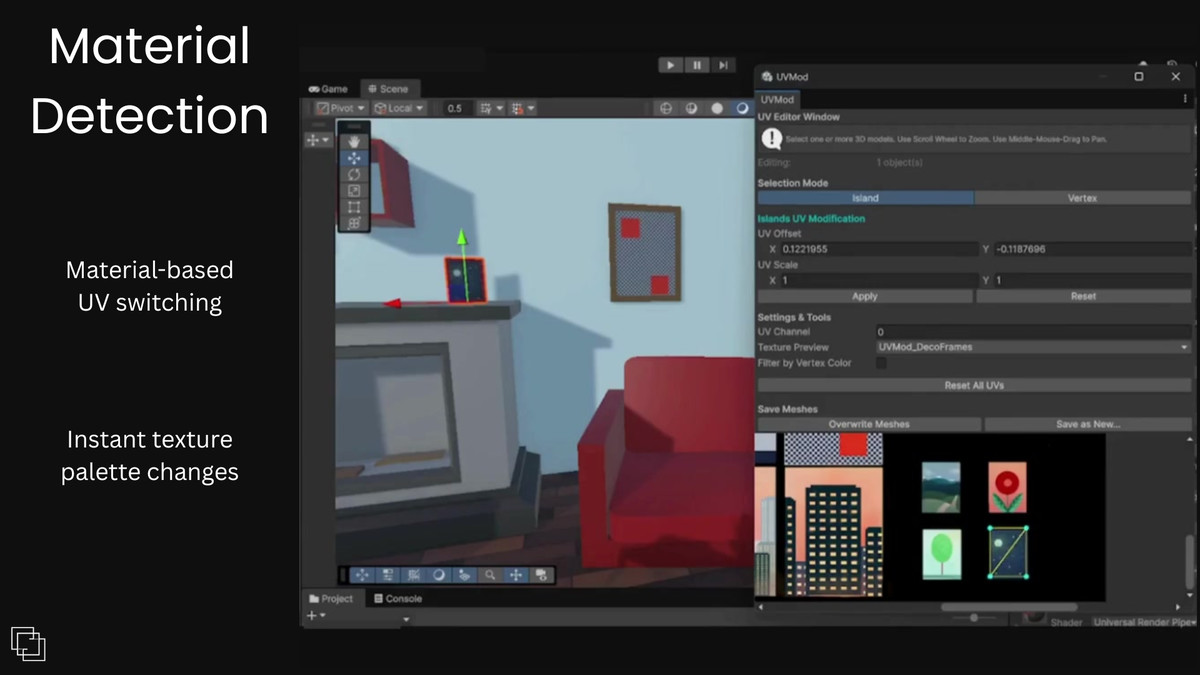This screenshot has width=1200, height=675.
Task: Select the Rotate tool
Action: [353, 174]
